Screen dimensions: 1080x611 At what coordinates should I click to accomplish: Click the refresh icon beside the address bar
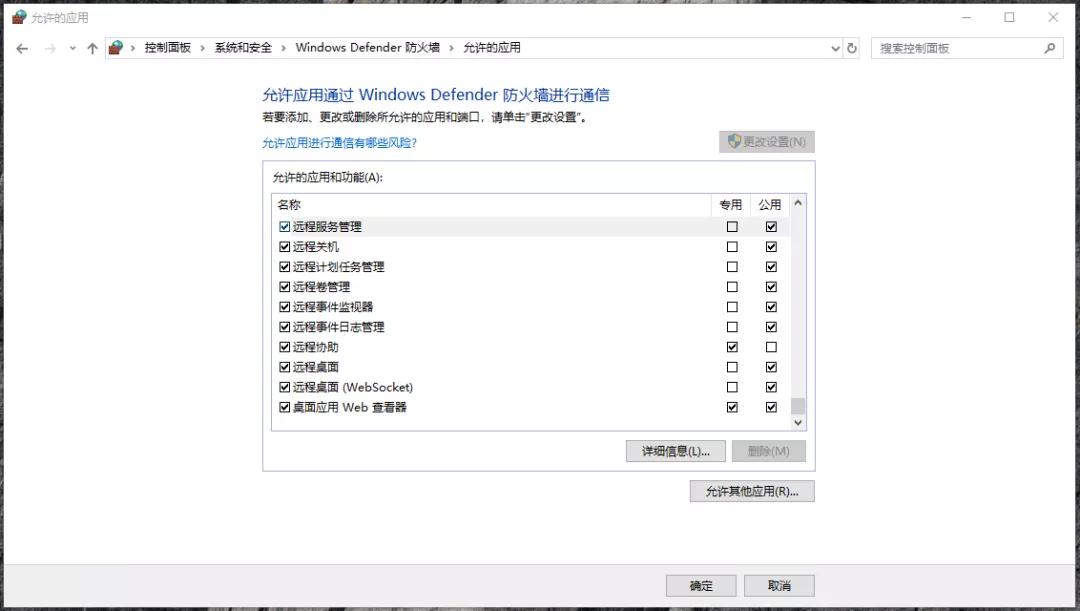point(851,47)
